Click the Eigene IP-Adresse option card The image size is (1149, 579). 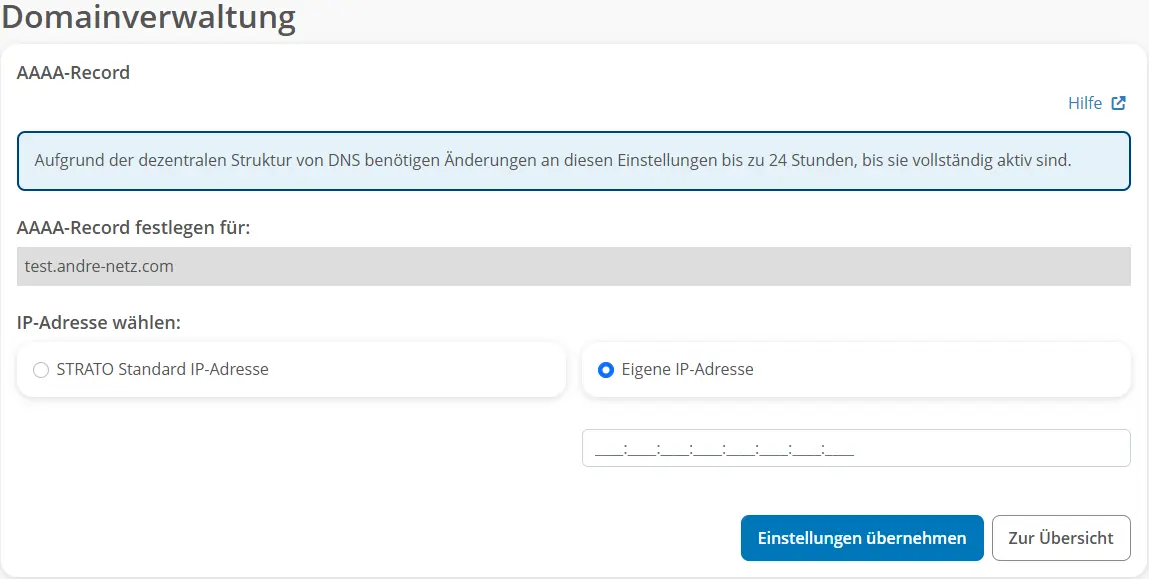855,369
